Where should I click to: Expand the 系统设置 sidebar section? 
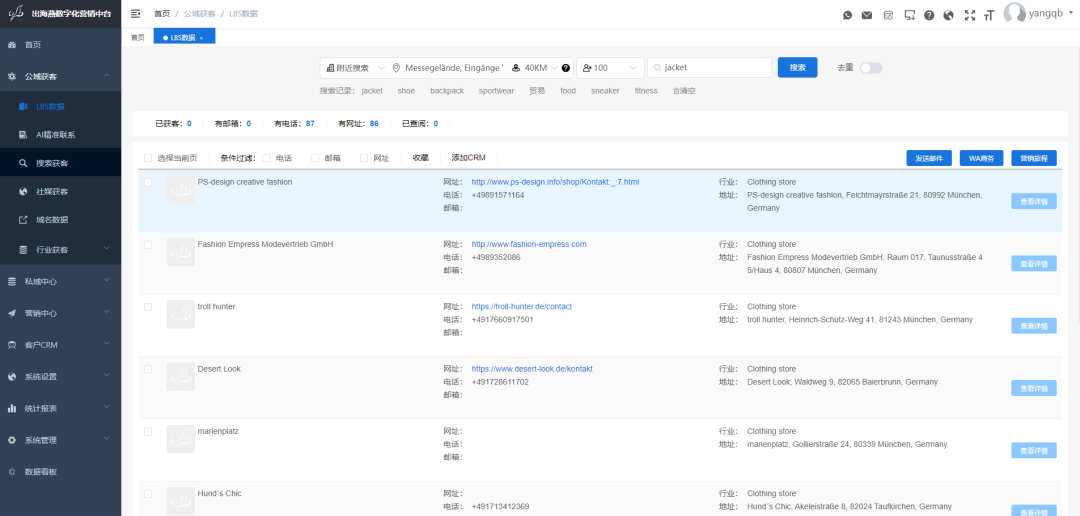(61, 377)
